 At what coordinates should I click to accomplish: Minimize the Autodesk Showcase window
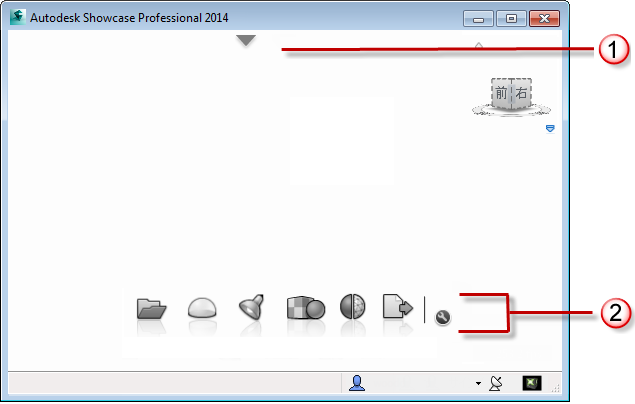pos(478,19)
